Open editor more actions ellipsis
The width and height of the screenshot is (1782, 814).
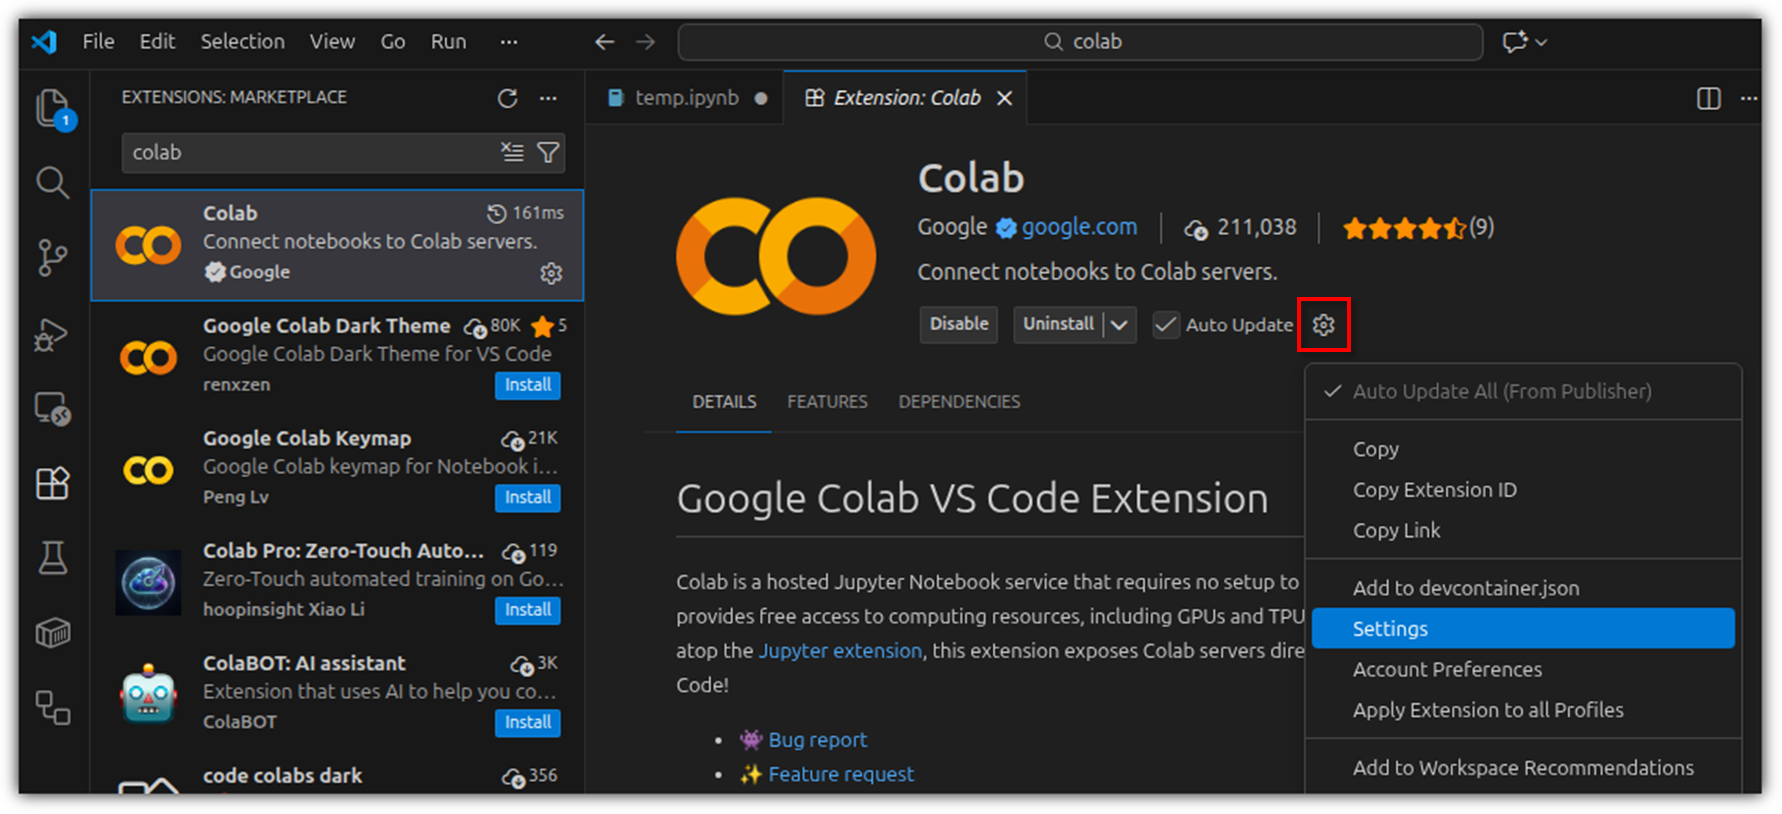(x=1749, y=98)
